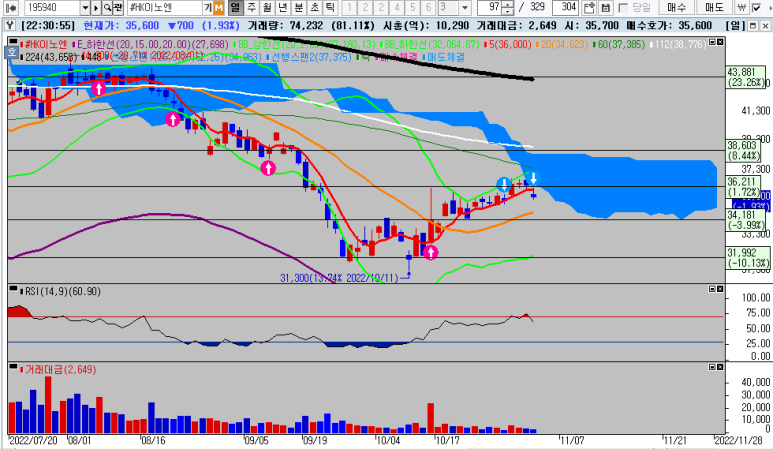The height and width of the screenshot is (449, 773).
Task: Open the interval value 3 dropdown
Action: pos(464,7)
